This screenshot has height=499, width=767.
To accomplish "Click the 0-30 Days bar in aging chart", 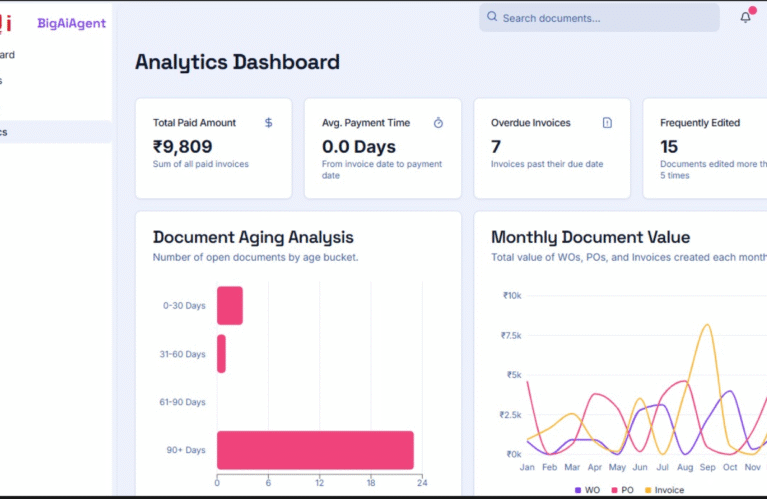I will click(x=230, y=305).
